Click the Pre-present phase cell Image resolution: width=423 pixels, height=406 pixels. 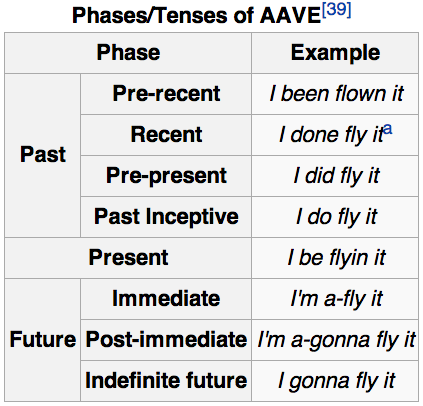click(166, 176)
